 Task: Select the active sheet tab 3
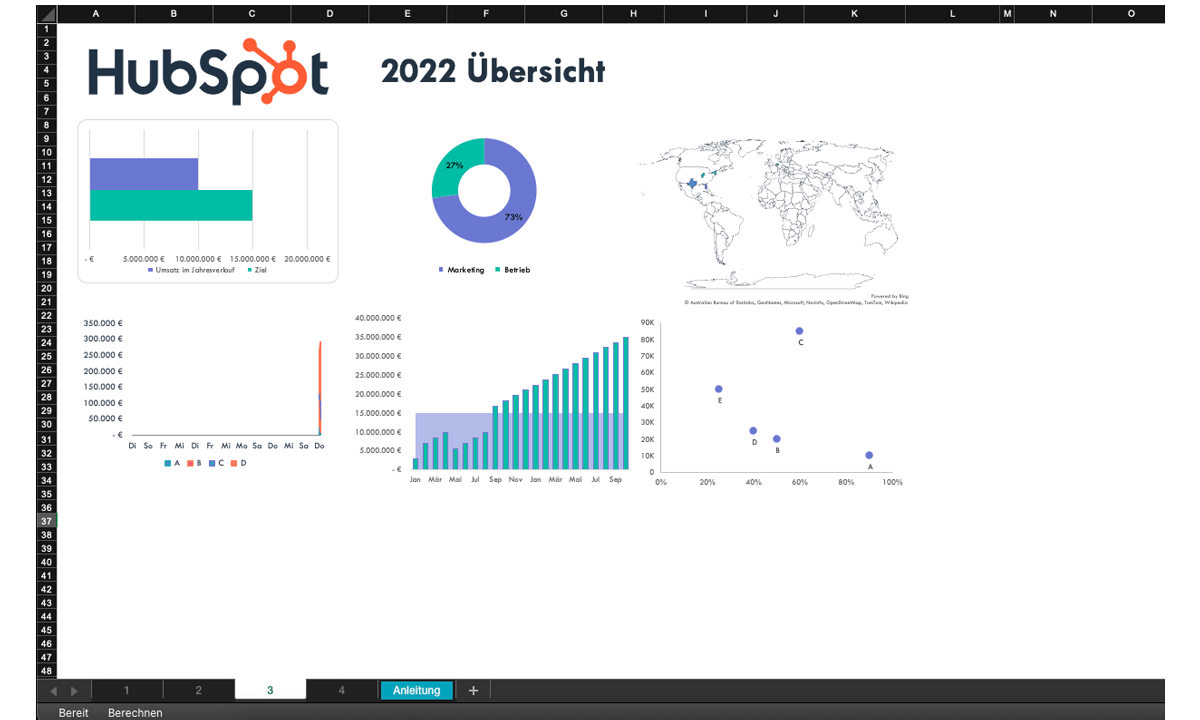(270, 690)
